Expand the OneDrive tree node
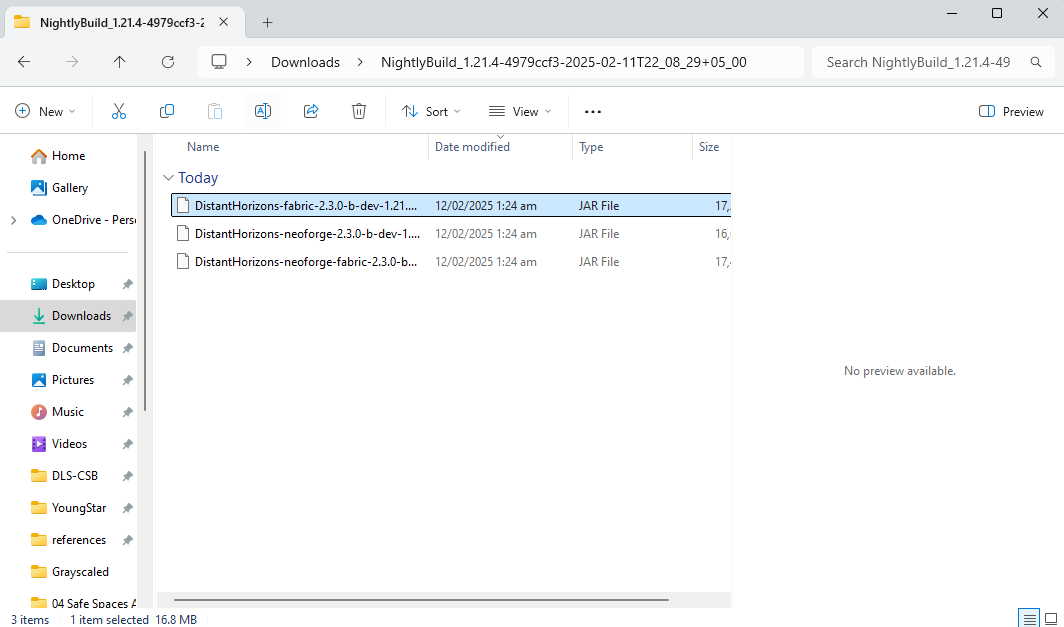1064x627 pixels. point(14,220)
